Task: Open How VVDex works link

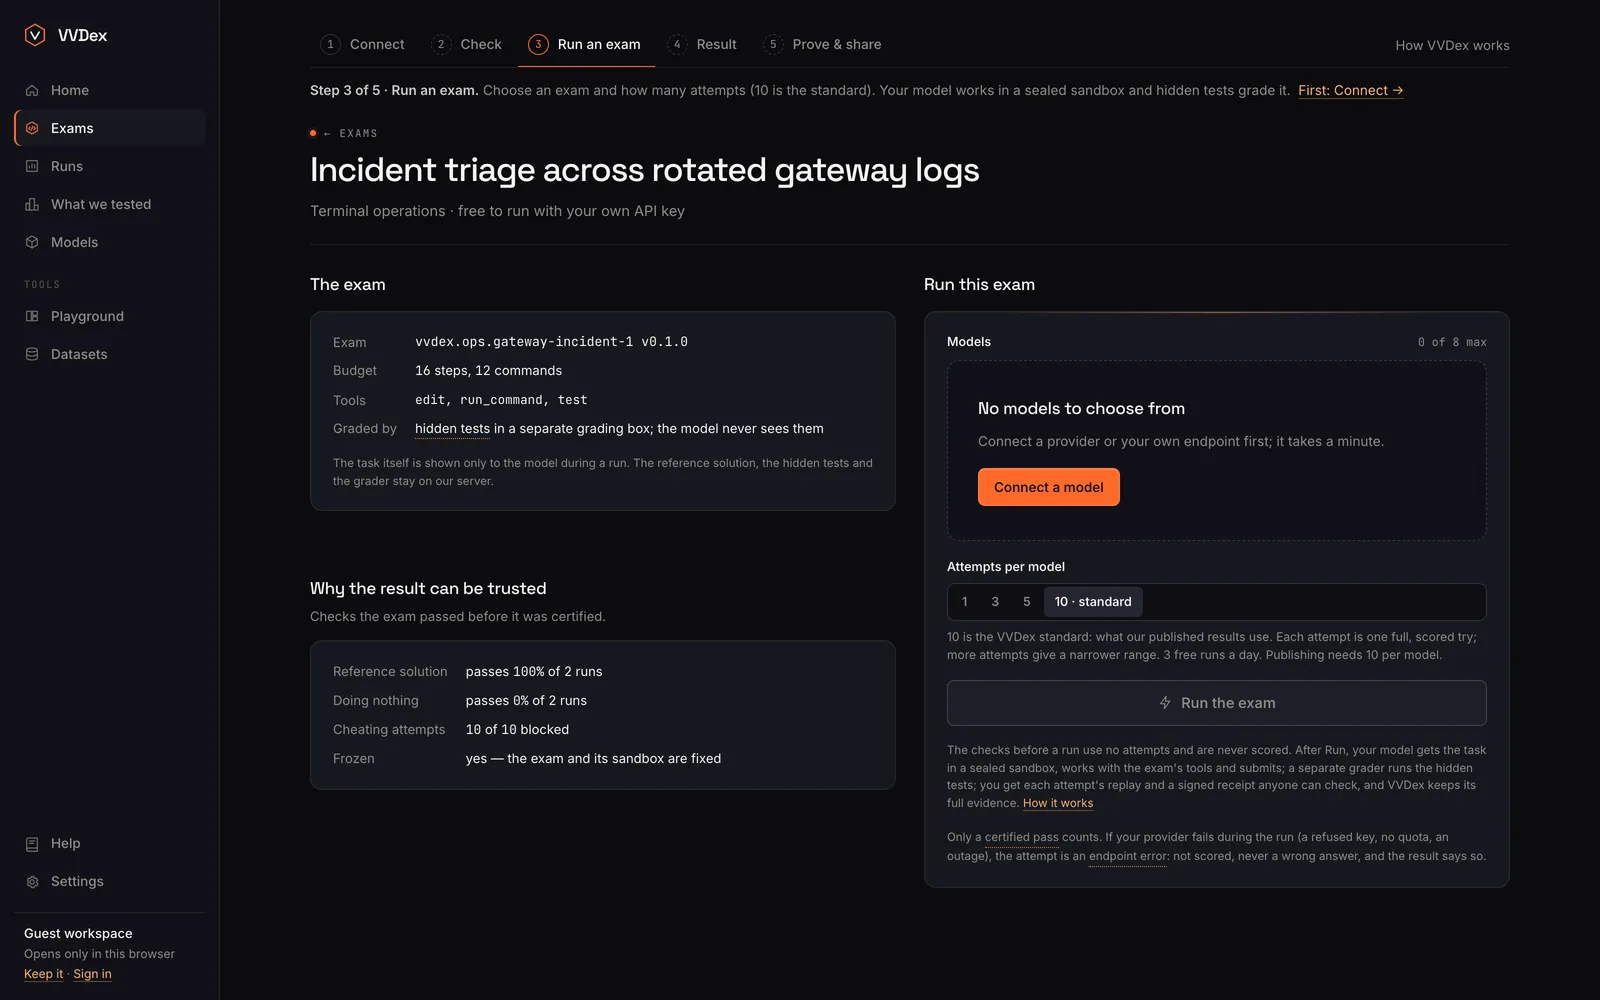Action: [x=1452, y=45]
